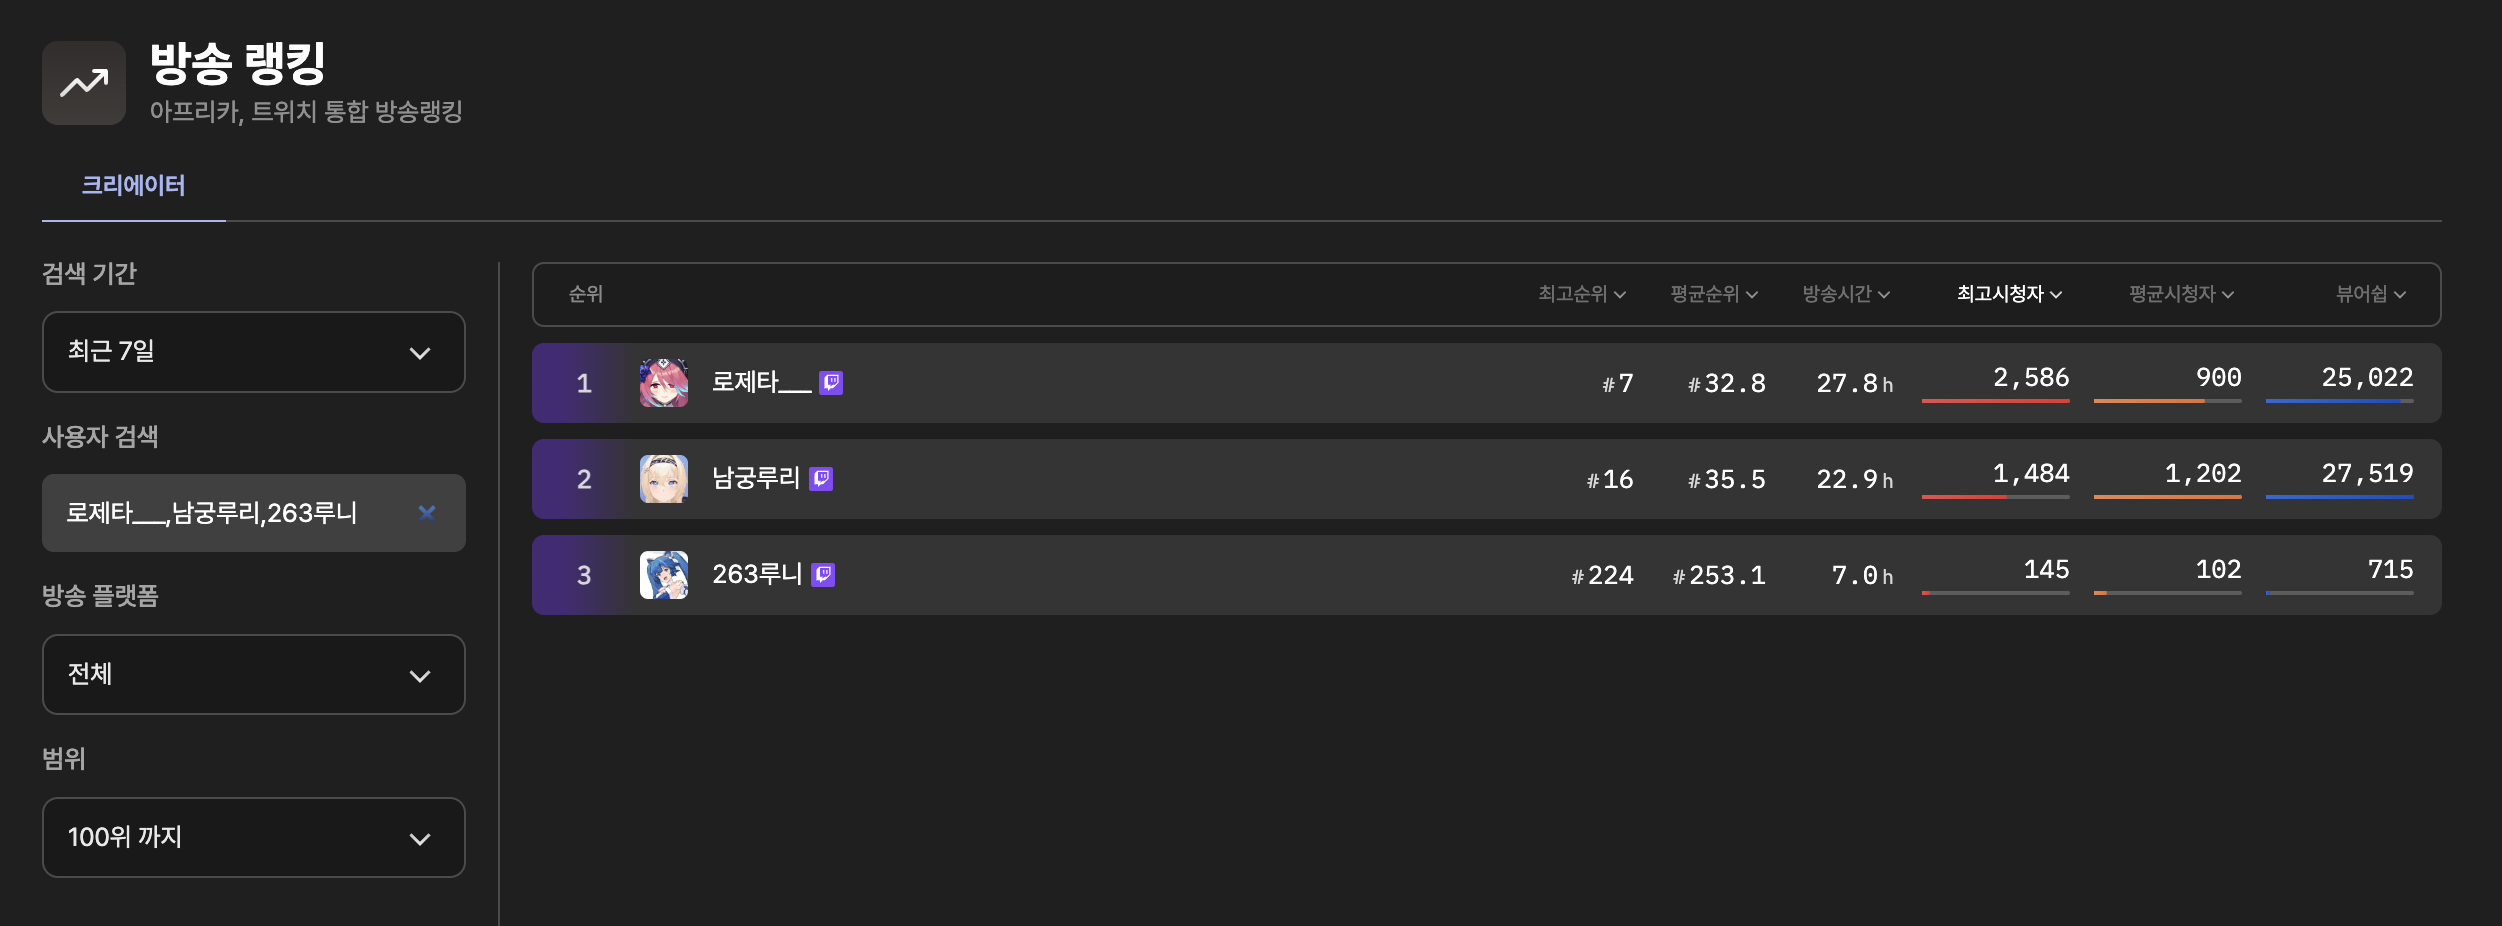Click the 로제타__ profile avatar

(664, 383)
